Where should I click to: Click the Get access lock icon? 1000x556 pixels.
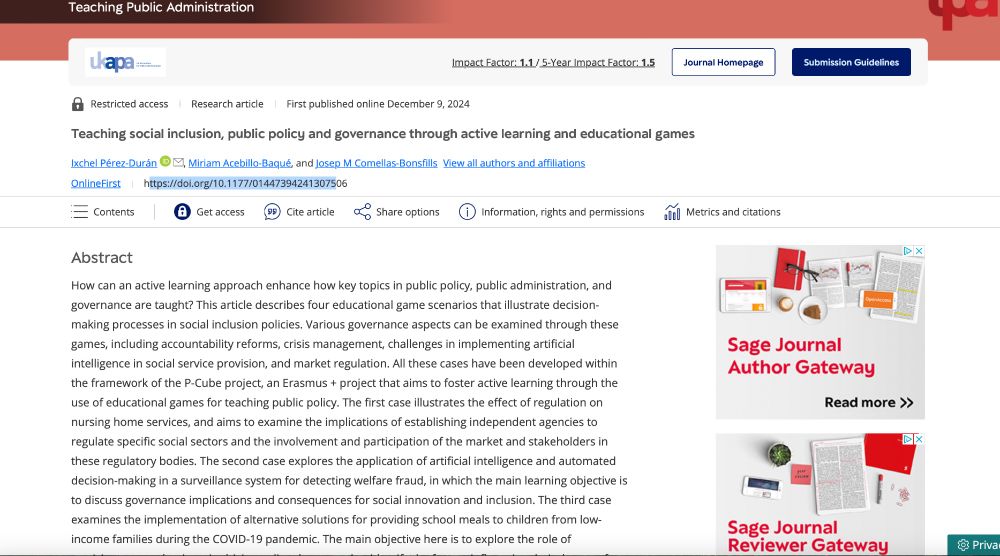pyautogui.click(x=182, y=212)
